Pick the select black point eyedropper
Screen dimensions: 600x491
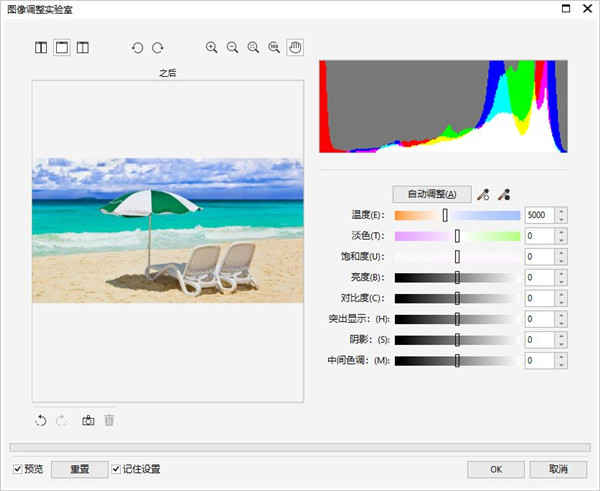(x=504, y=195)
